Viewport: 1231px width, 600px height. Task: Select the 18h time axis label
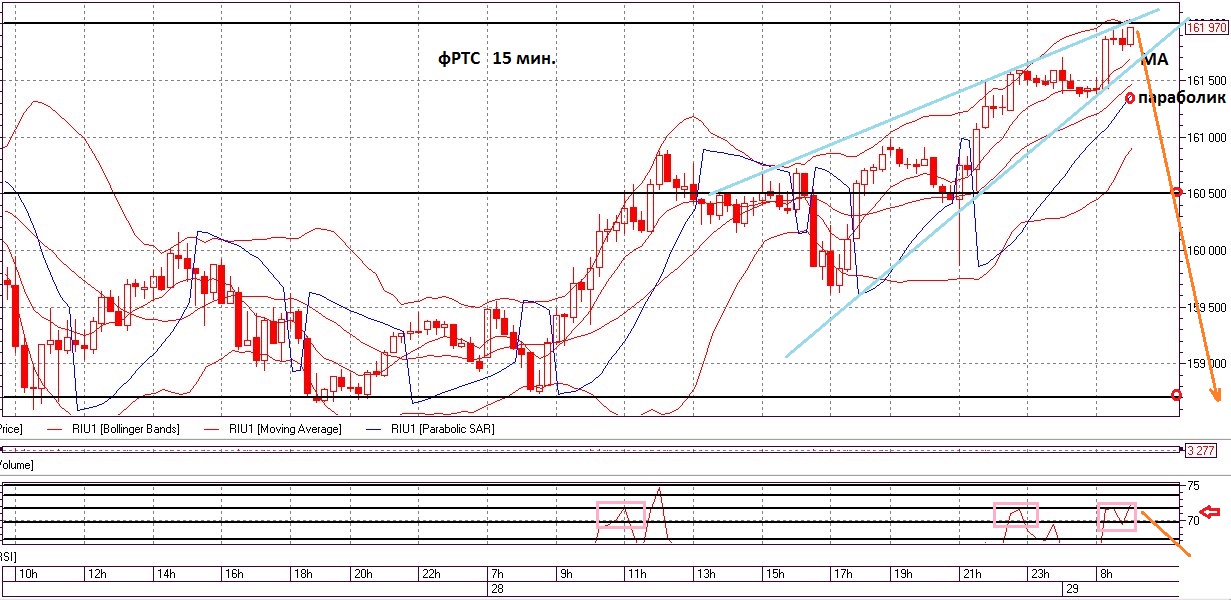pos(303,574)
